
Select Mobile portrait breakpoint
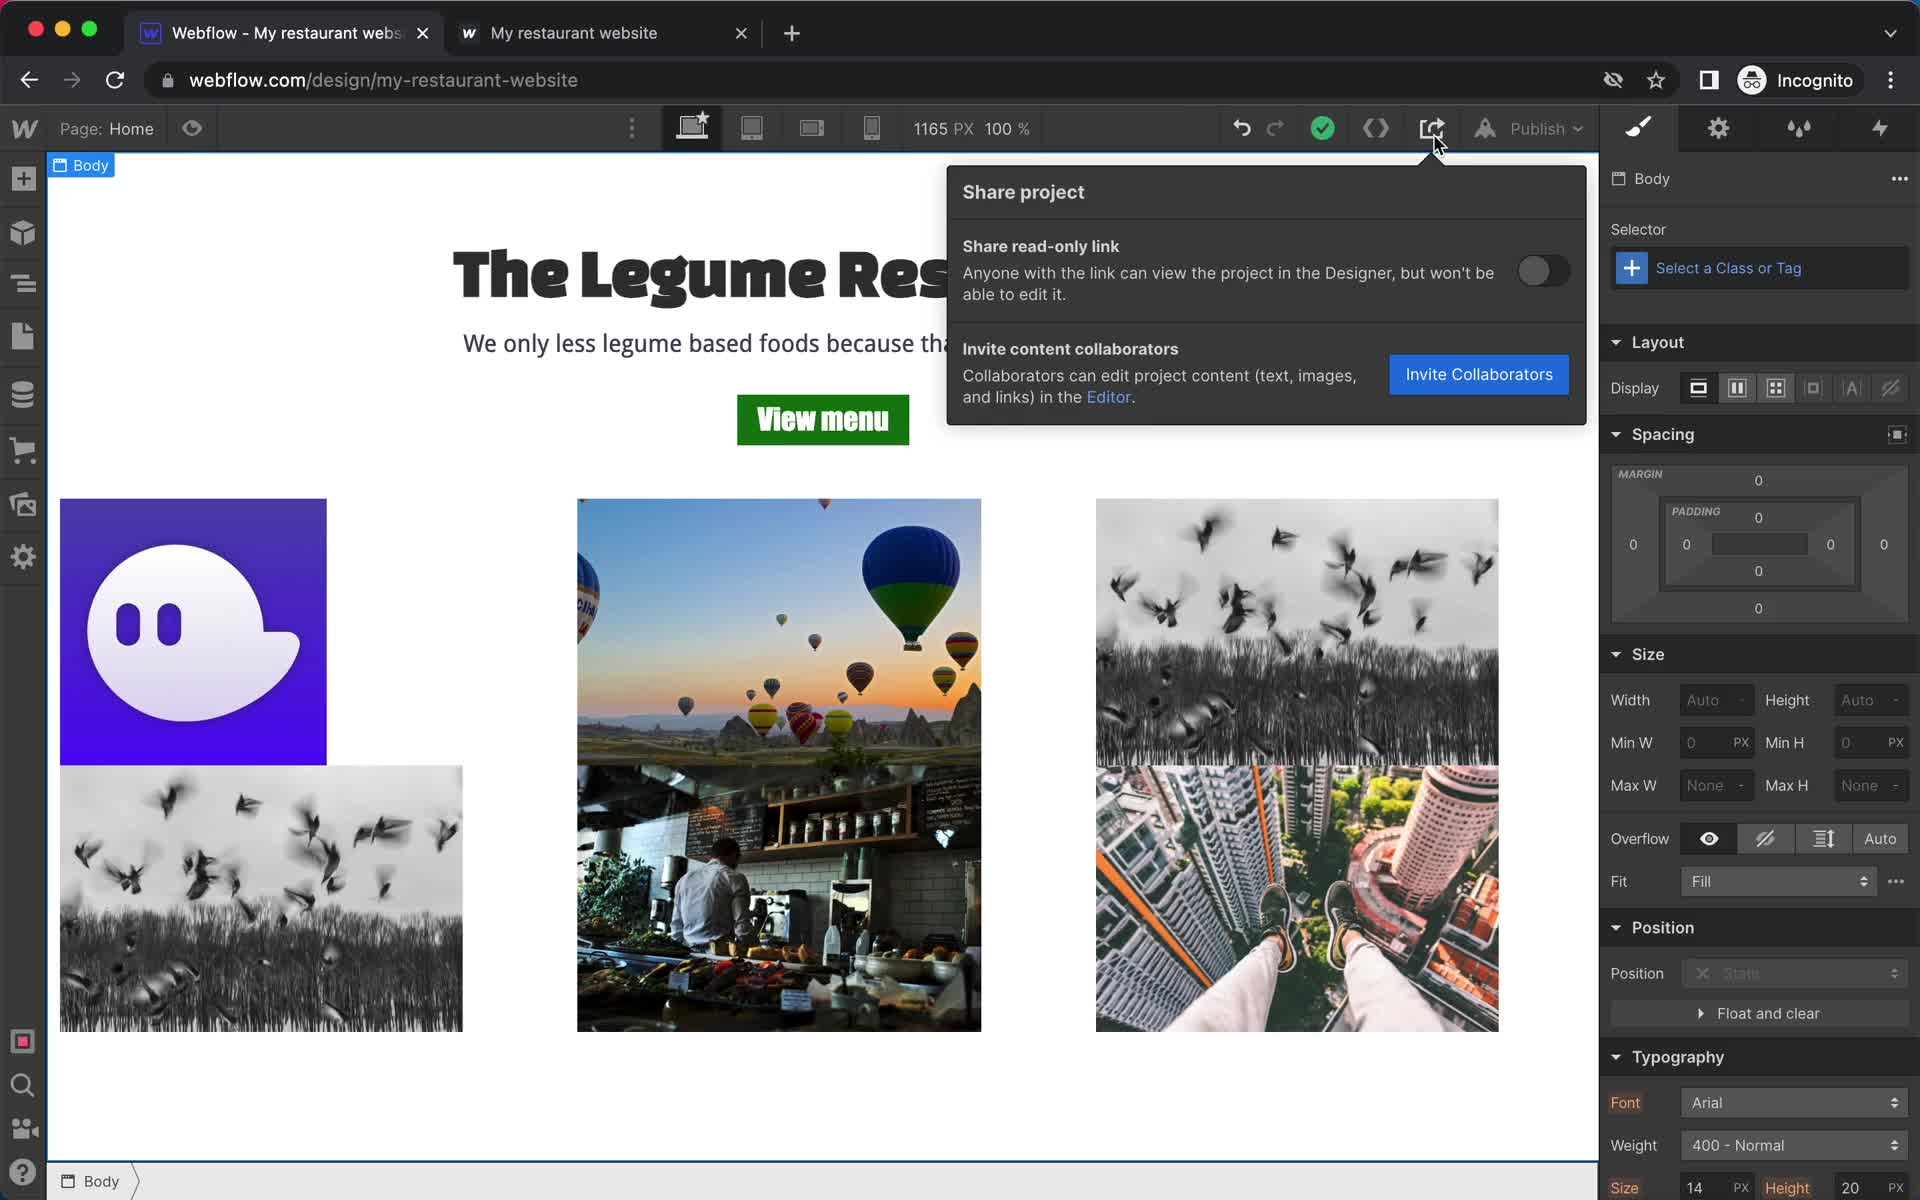872,128
